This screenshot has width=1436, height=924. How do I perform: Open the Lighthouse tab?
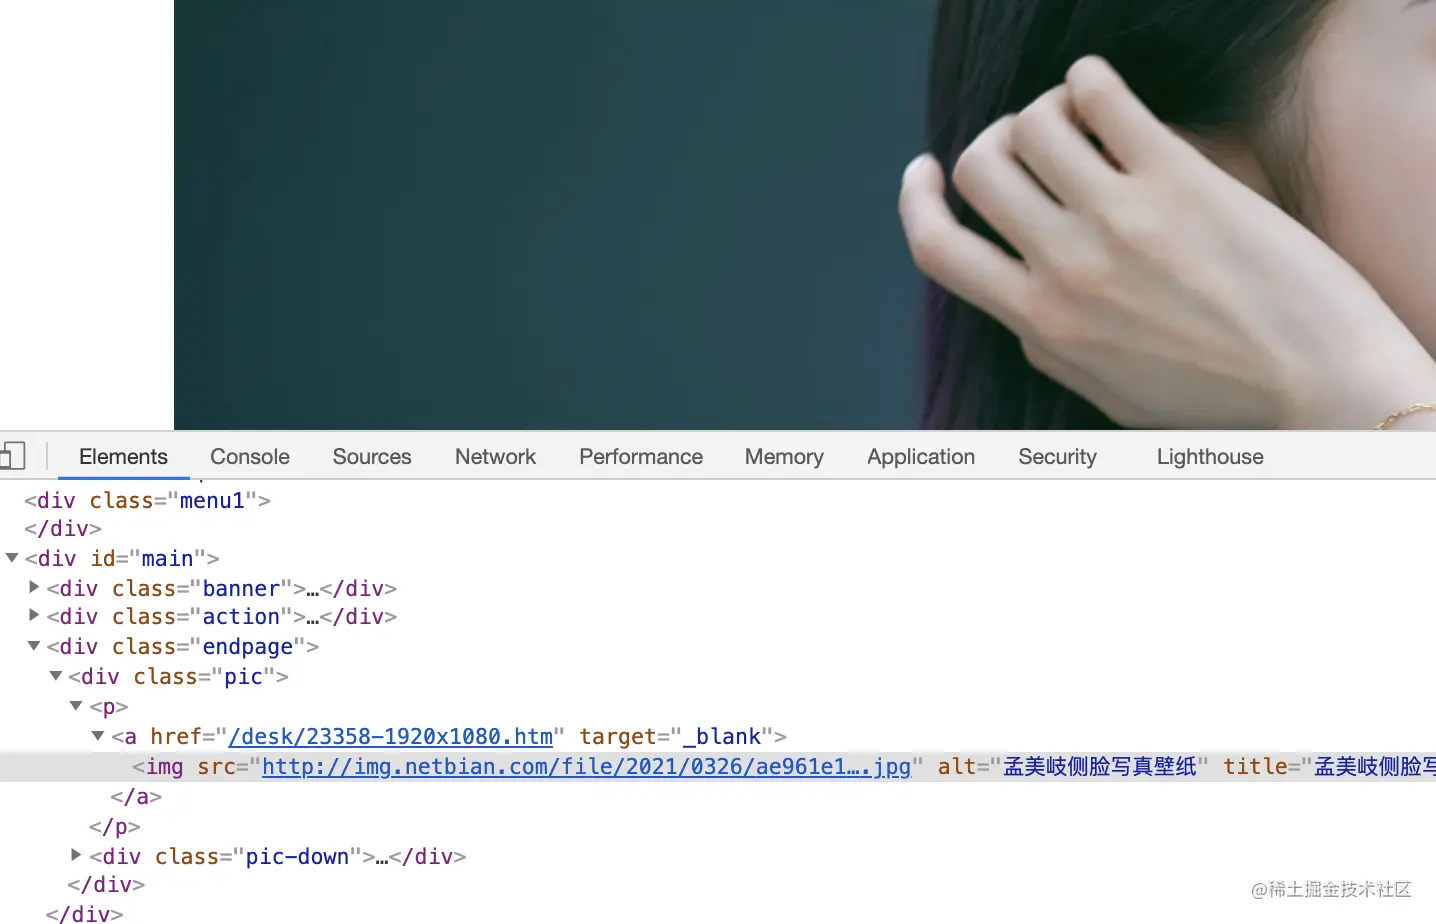(1210, 457)
